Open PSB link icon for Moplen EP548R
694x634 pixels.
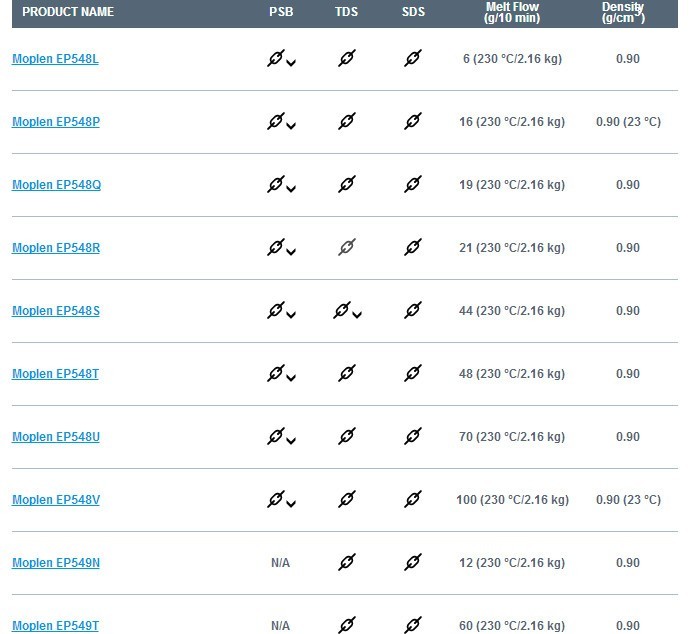(275, 247)
